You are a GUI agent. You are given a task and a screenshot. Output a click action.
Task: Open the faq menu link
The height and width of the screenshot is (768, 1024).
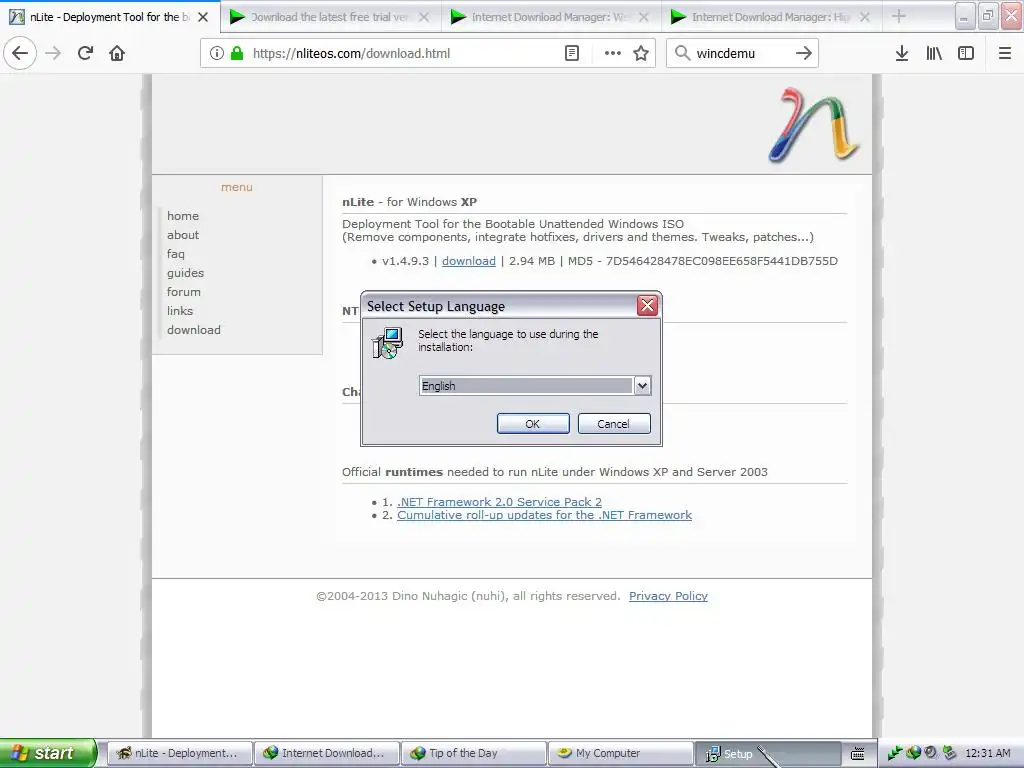click(x=176, y=253)
